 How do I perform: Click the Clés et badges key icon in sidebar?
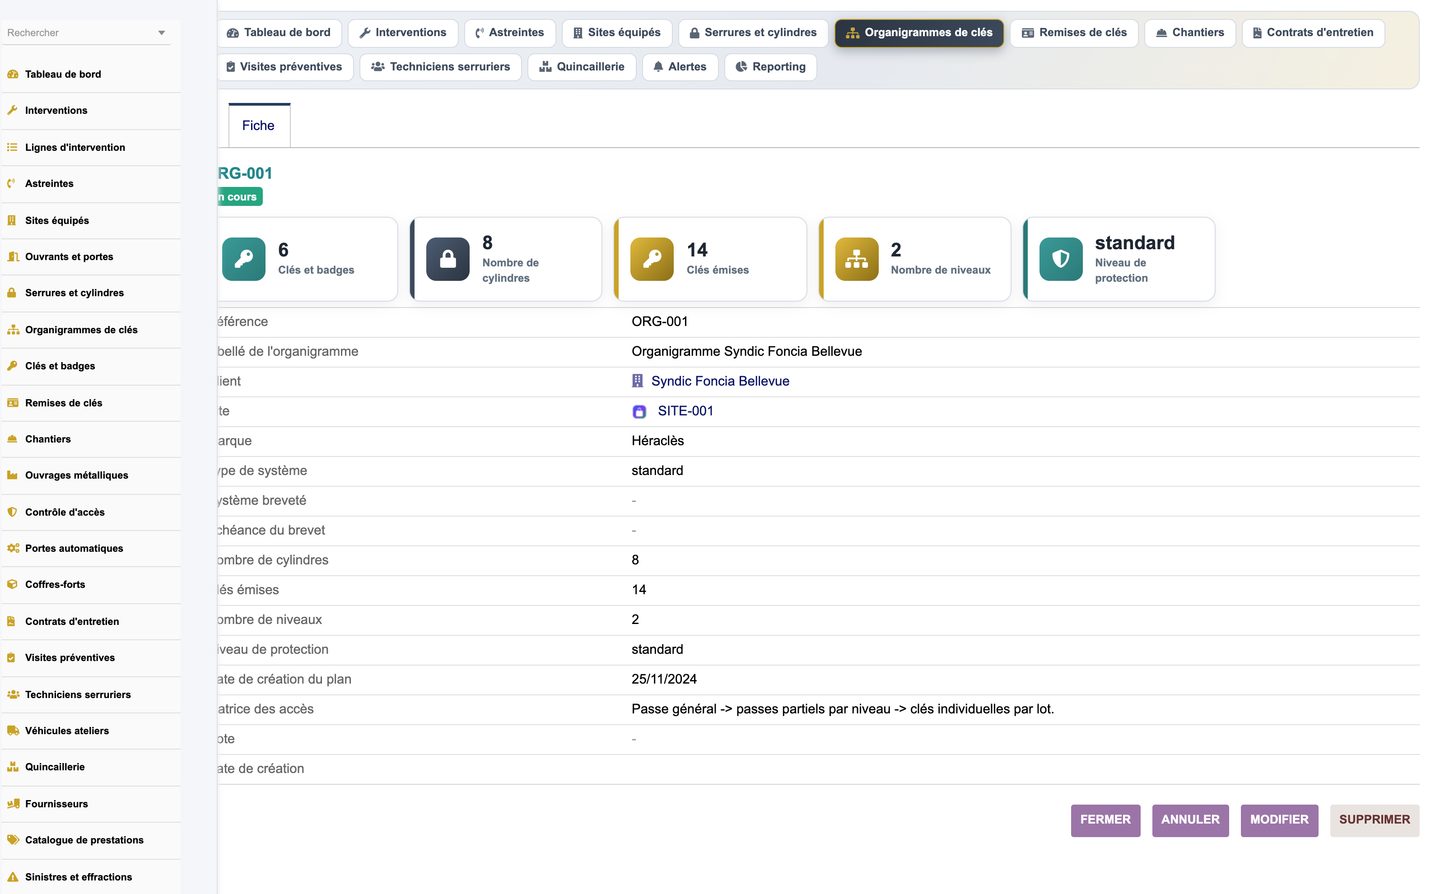click(13, 366)
